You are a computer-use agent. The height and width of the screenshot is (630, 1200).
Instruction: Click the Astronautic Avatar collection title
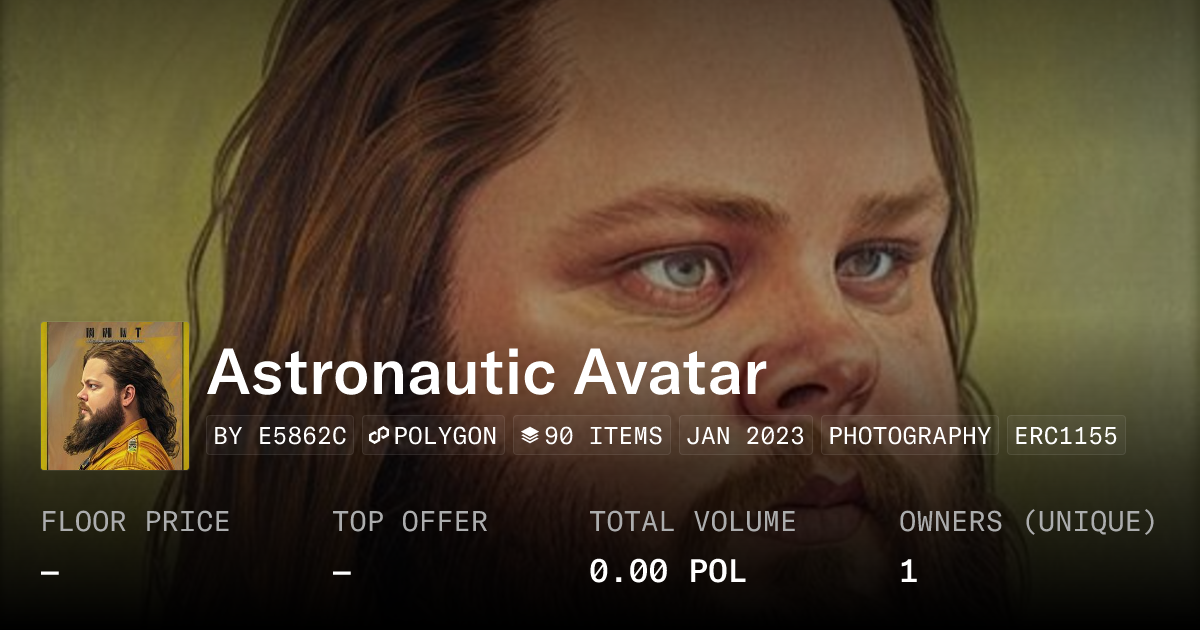pos(486,373)
